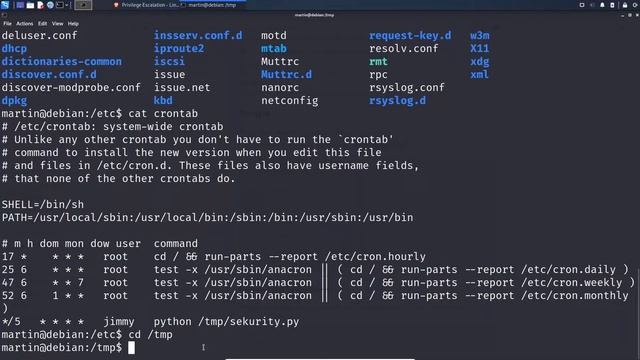Open the Help menu
Screen dimensions: 640x360
coord(73,24)
